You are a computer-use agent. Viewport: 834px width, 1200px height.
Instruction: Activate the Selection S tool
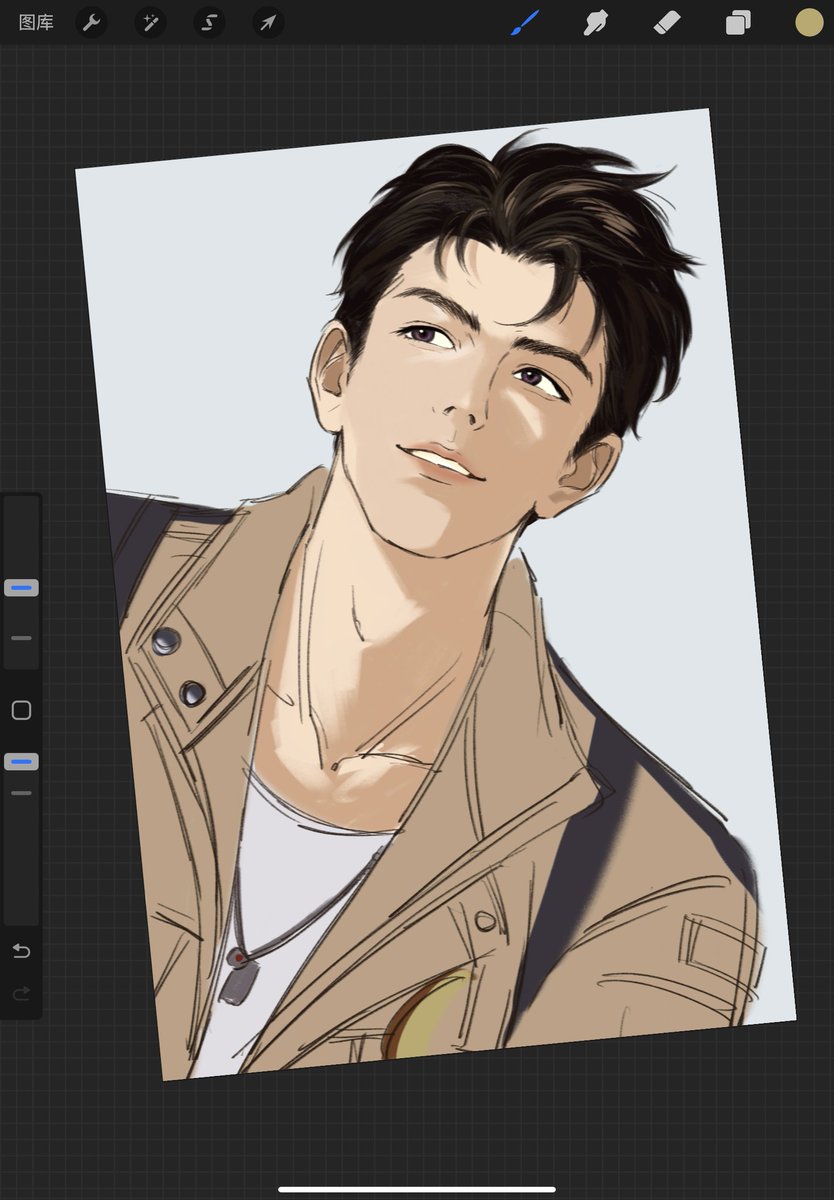click(209, 22)
